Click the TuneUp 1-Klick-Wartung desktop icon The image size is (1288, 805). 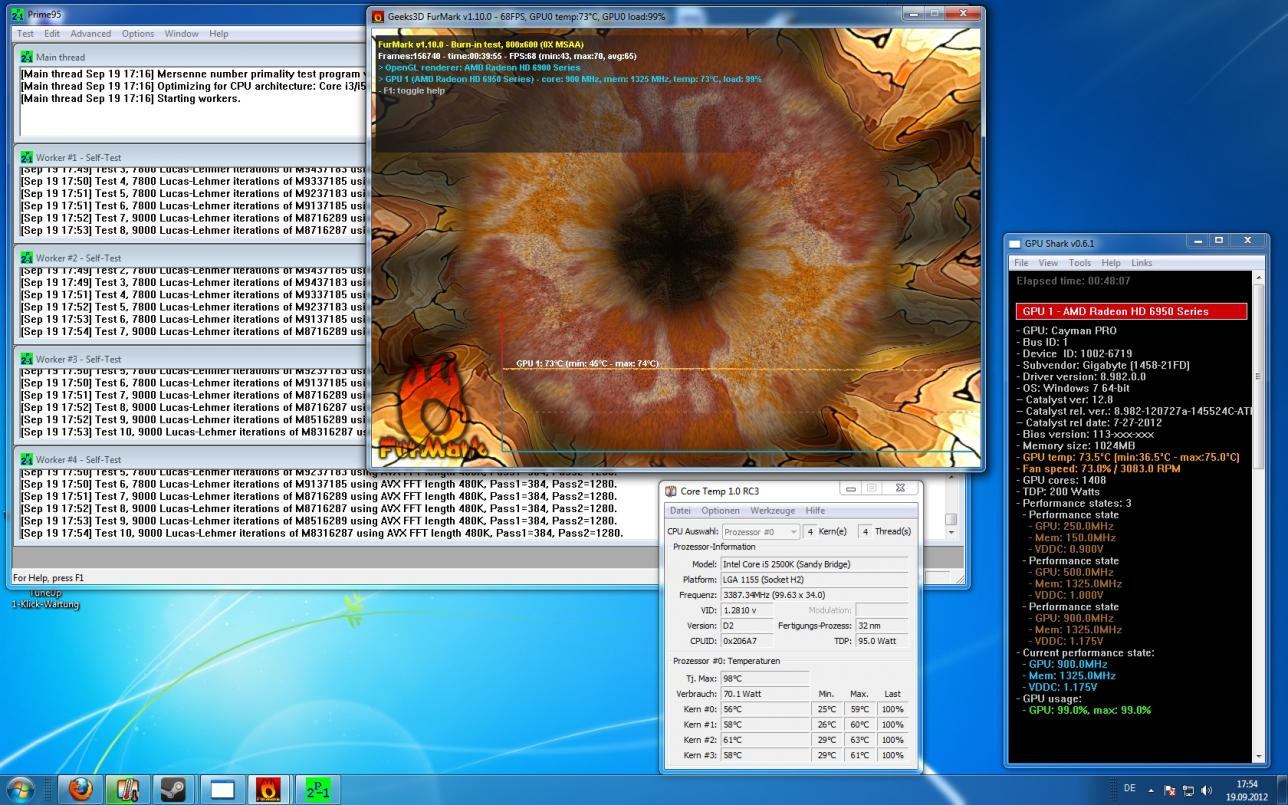[x=45, y=599]
